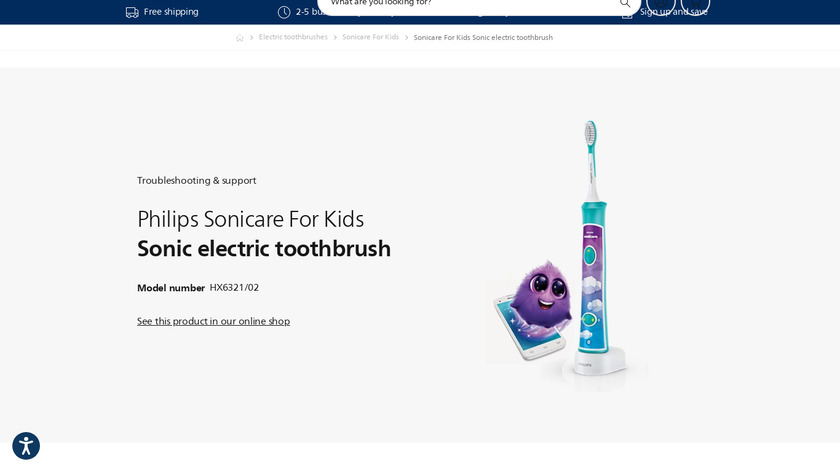Click the home breadcrumb icon
The width and height of the screenshot is (840, 472).
pyautogui.click(x=239, y=38)
